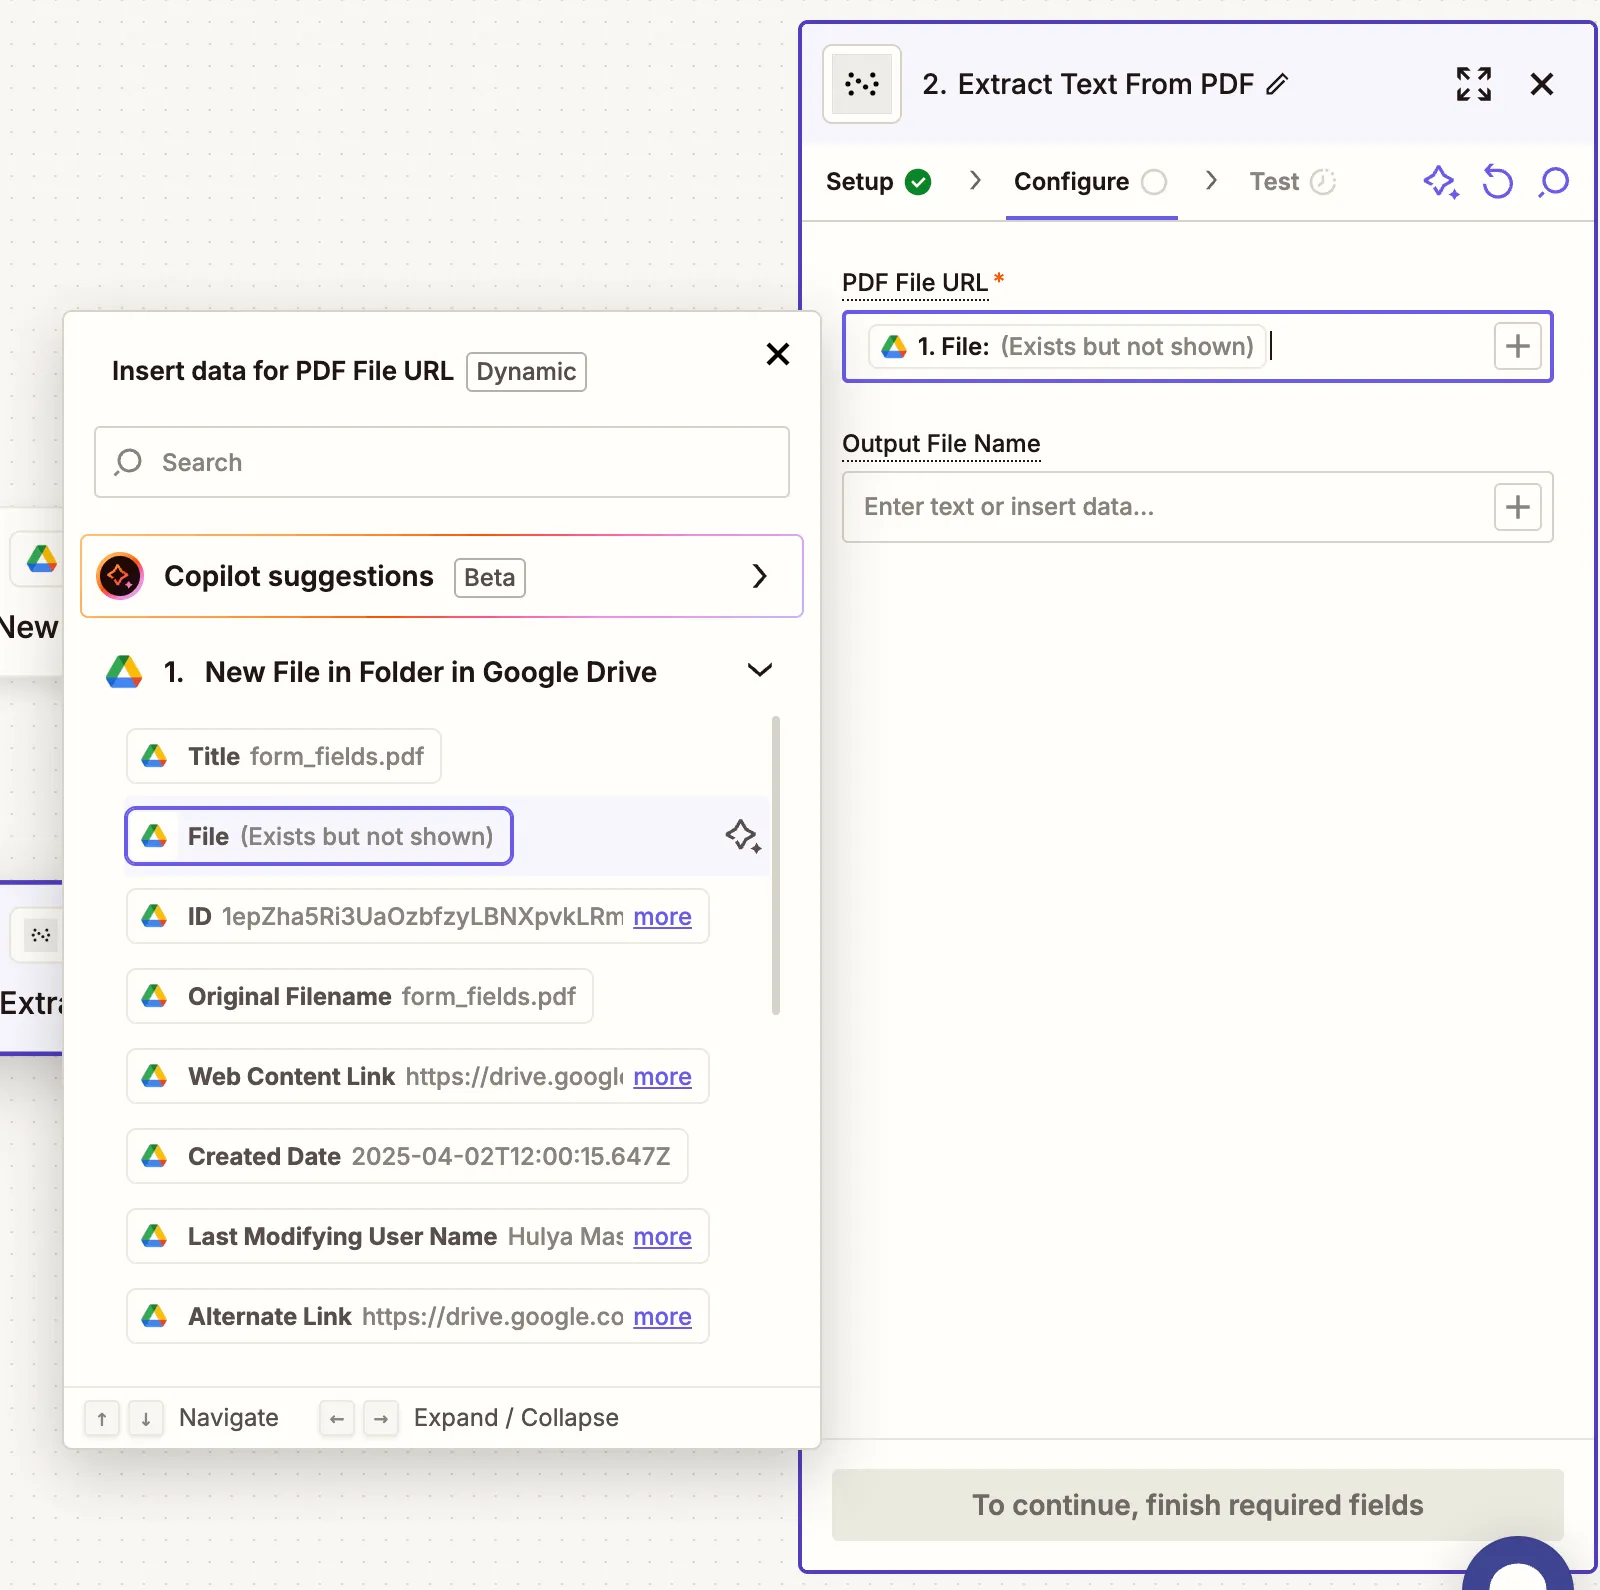Click the PDF File URL input field

(1198, 347)
